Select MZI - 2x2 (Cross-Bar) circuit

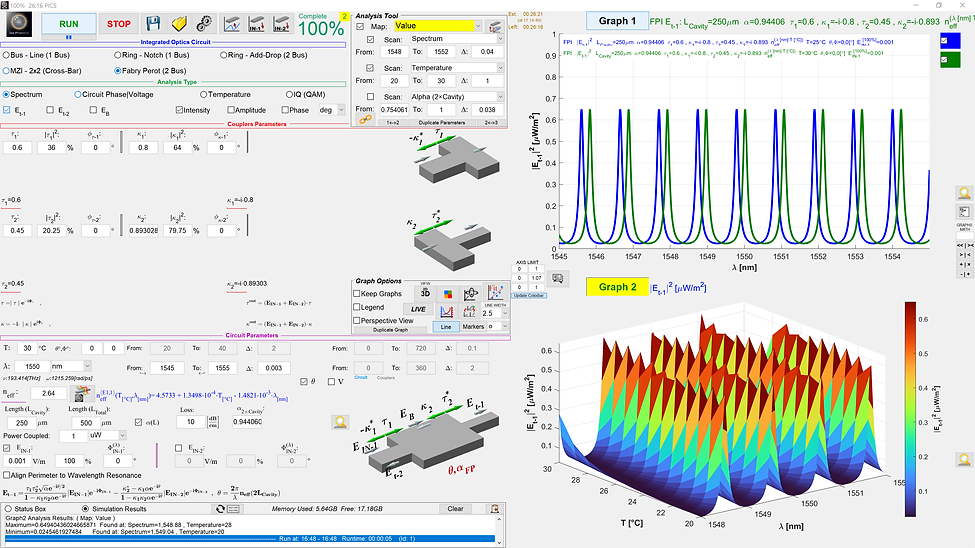tap(6, 71)
